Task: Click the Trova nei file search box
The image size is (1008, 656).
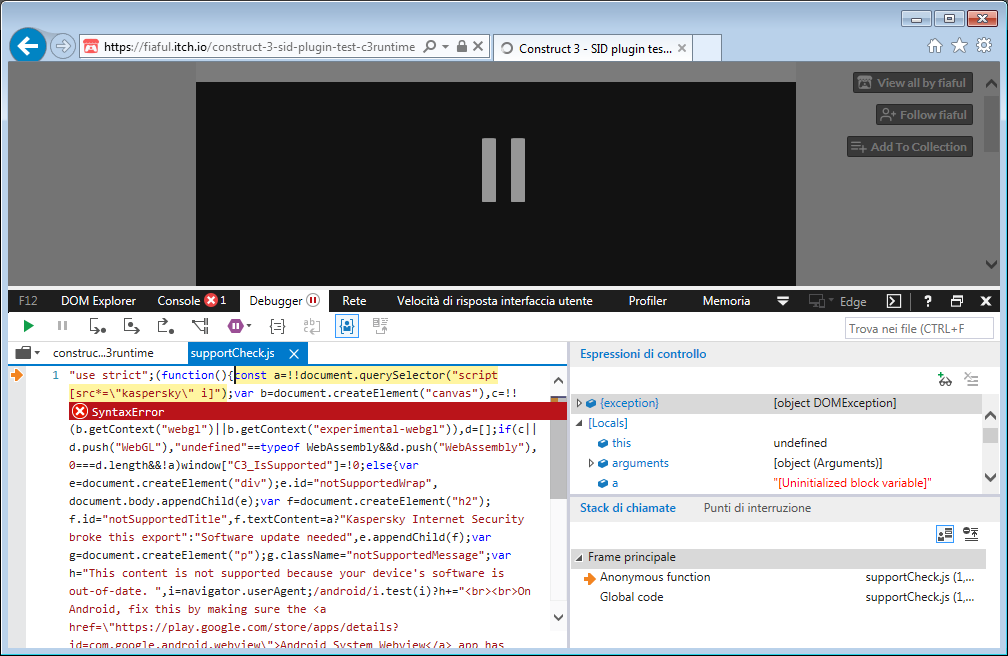Action: (919, 329)
